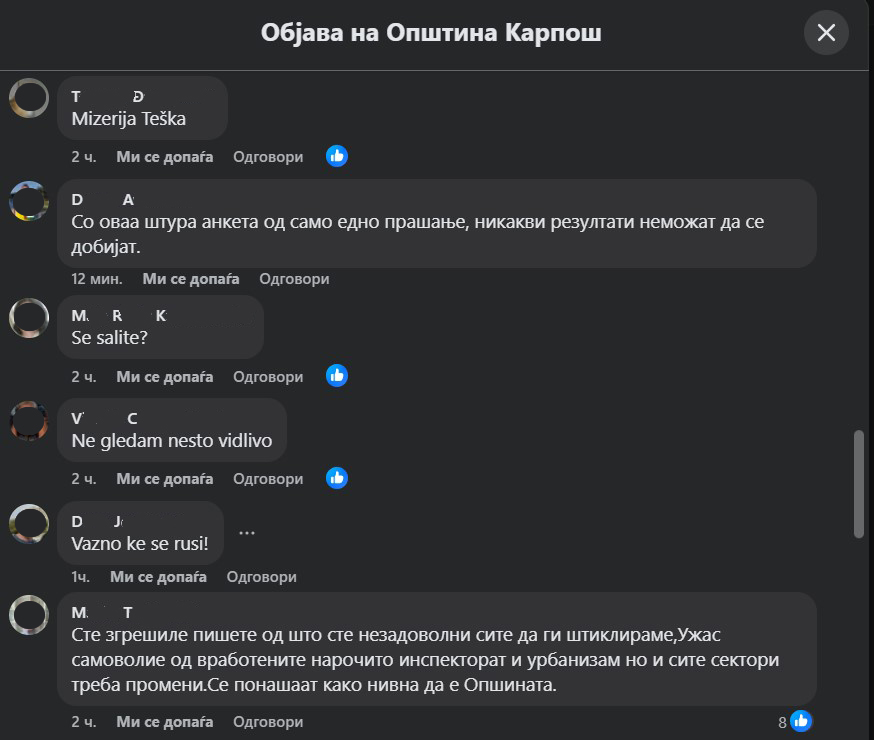Open avatar next to 'Vazno ke se rusi!'
The image size is (874, 740).
(x=29, y=523)
